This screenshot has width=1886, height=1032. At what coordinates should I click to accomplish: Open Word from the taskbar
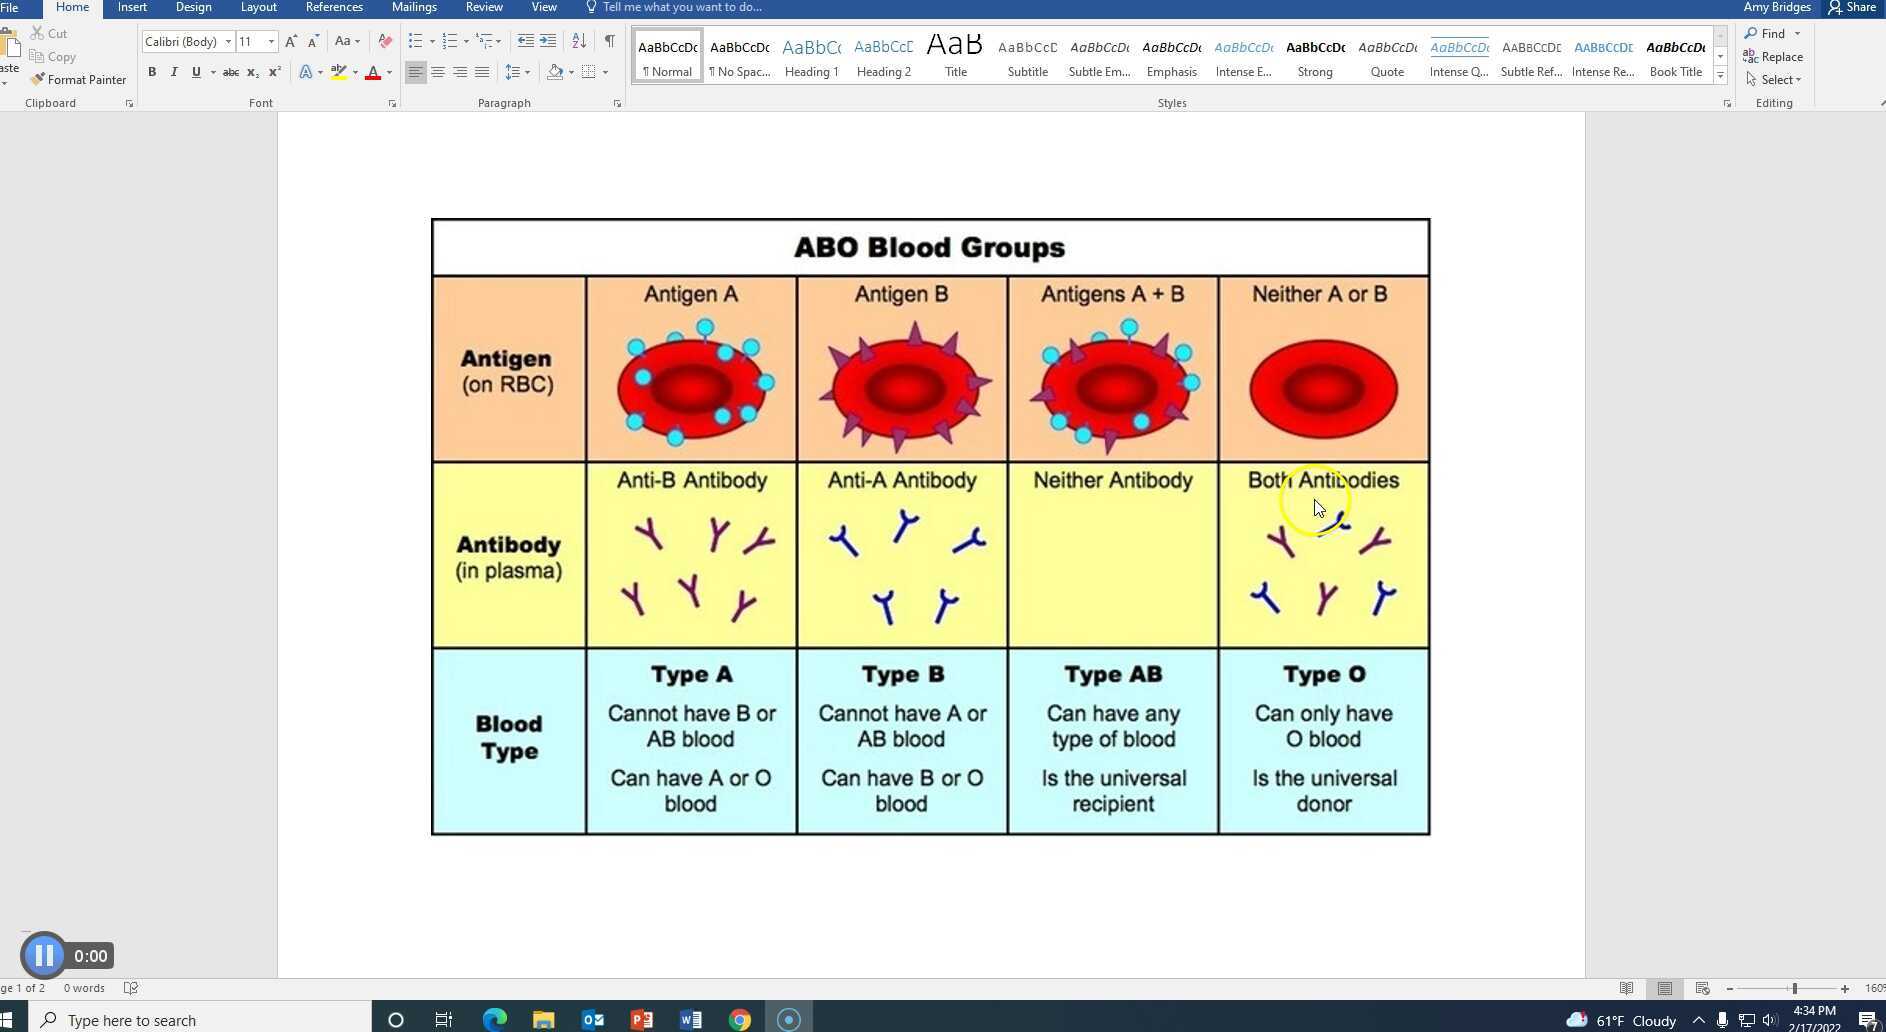(691, 1019)
